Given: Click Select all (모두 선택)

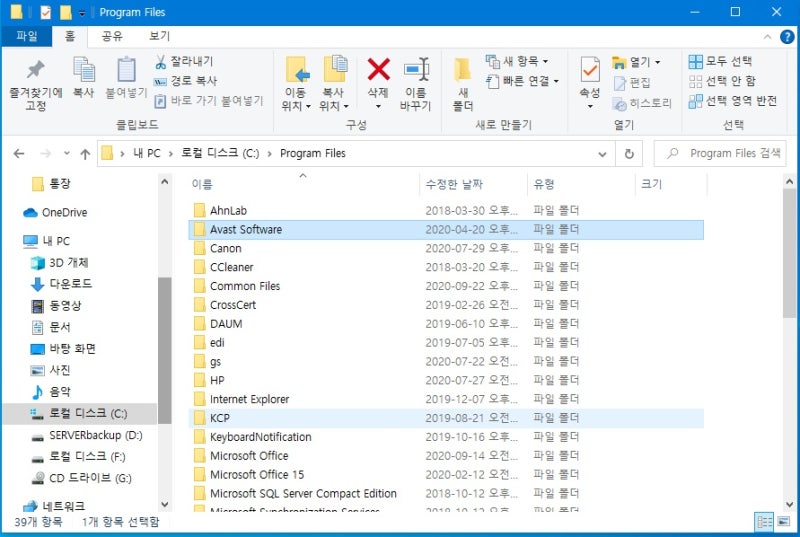Looking at the screenshot, I should (x=720, y=62).
